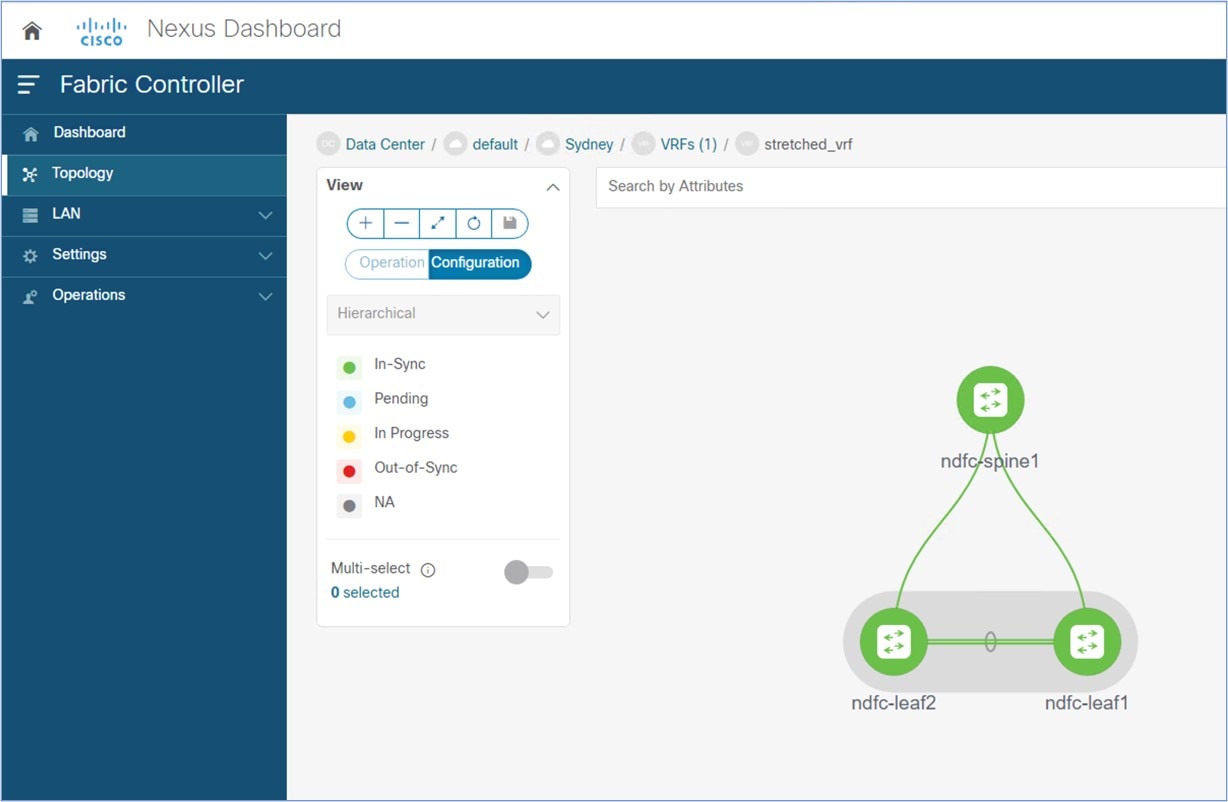Screen dimensions: 1228x802
Task: Go to Sydney fabric breadcrumb
Action: click(x=589, y=144)
